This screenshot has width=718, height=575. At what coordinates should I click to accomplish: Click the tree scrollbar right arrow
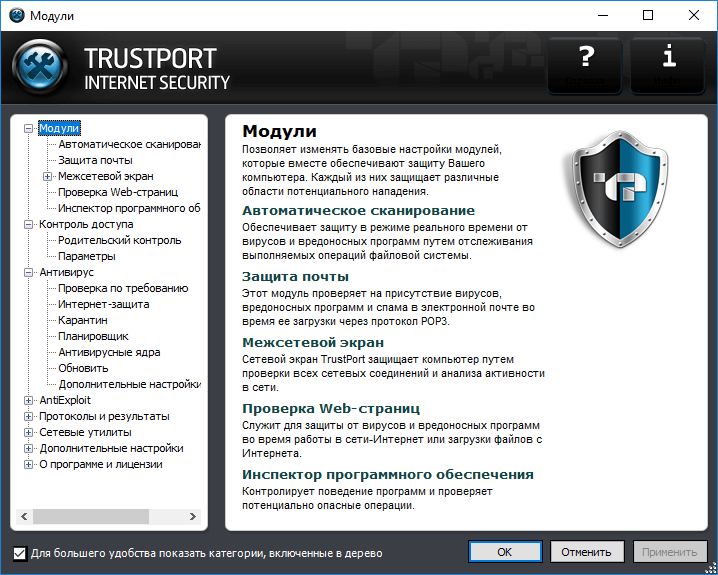point(193,516)
